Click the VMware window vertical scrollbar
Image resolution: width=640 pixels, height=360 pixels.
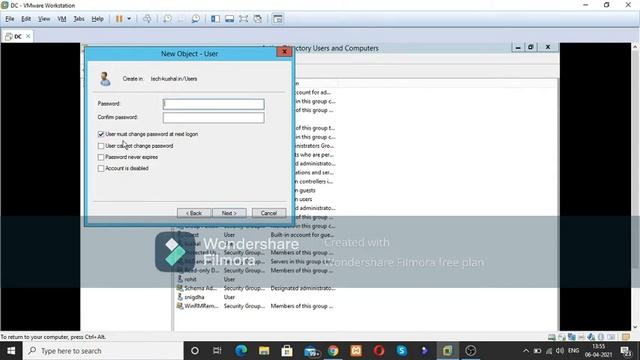[636, 187]
